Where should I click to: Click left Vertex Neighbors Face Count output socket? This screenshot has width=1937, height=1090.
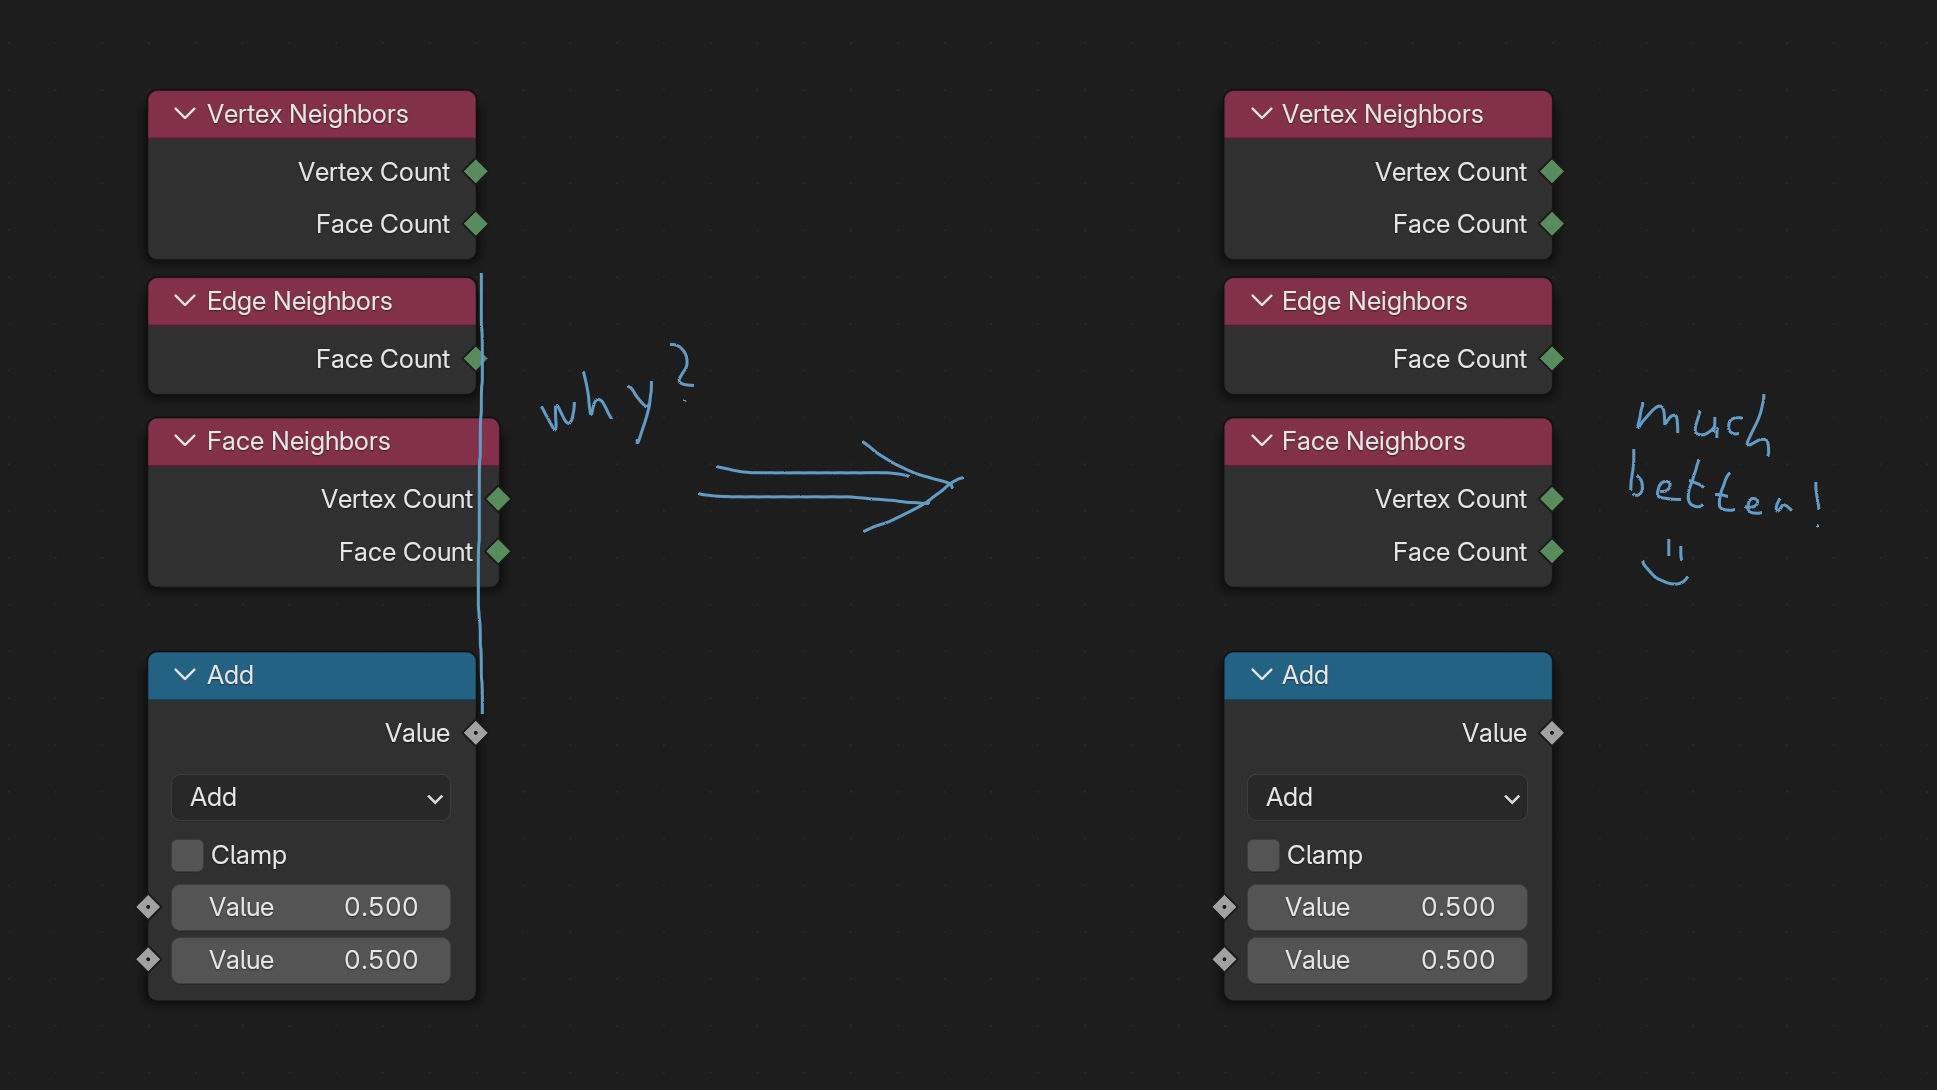476,224
